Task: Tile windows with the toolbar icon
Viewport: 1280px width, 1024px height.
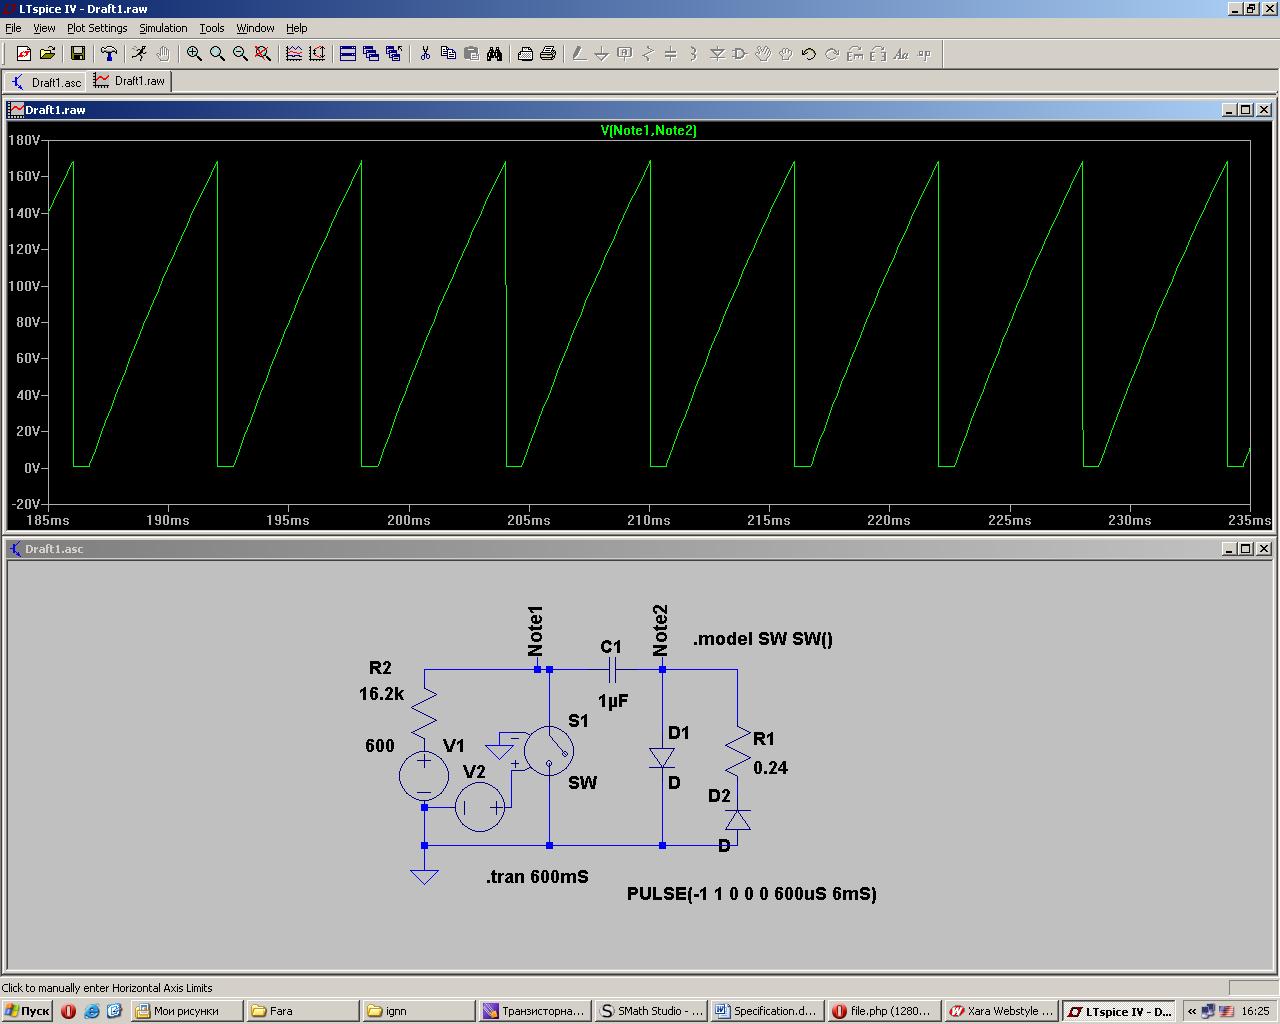Action: click(348, 54)
